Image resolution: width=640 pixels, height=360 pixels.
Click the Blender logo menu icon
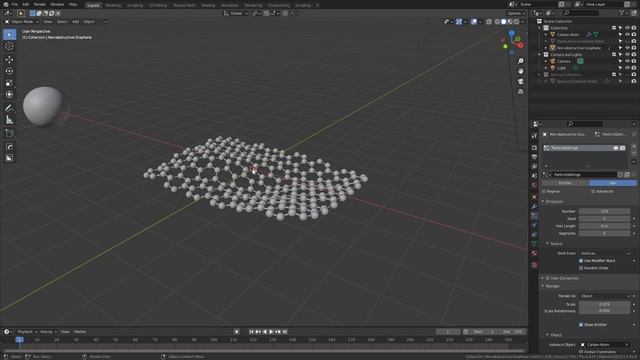(x=6, y=4)
